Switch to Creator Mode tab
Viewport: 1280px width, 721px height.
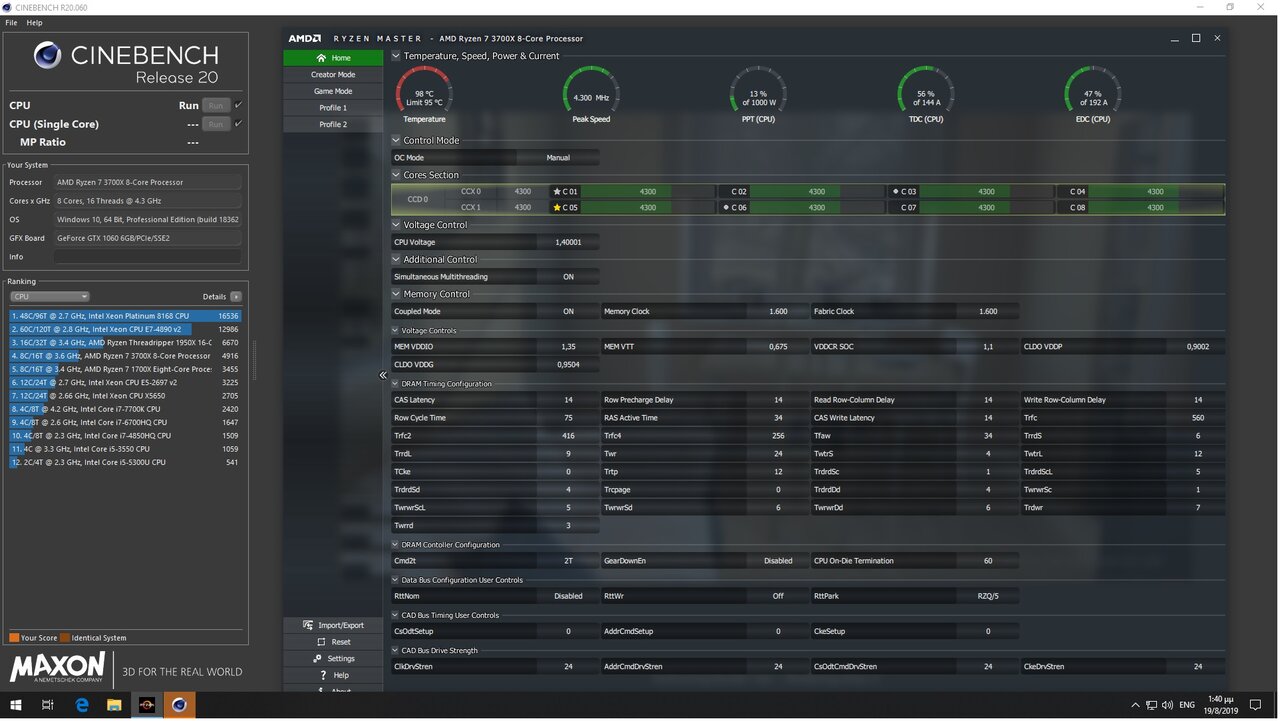pyautogui.click(x=332, y=74)
